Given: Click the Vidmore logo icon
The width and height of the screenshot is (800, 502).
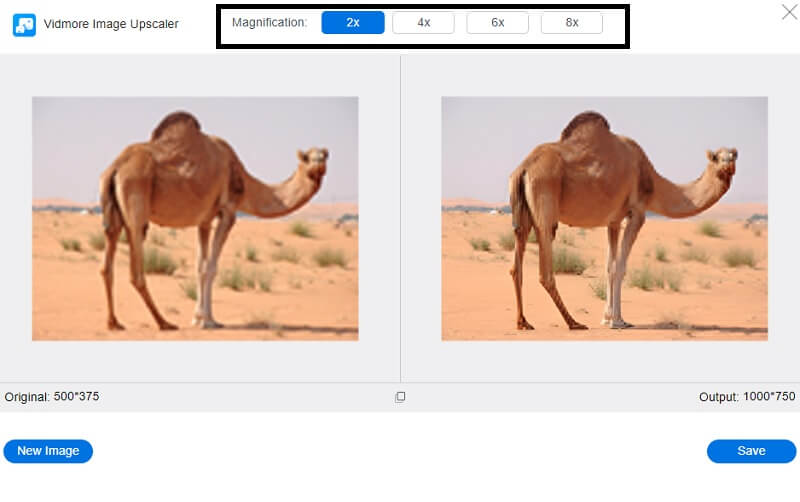Looking at the screenshot, I should tap(24, 24).
